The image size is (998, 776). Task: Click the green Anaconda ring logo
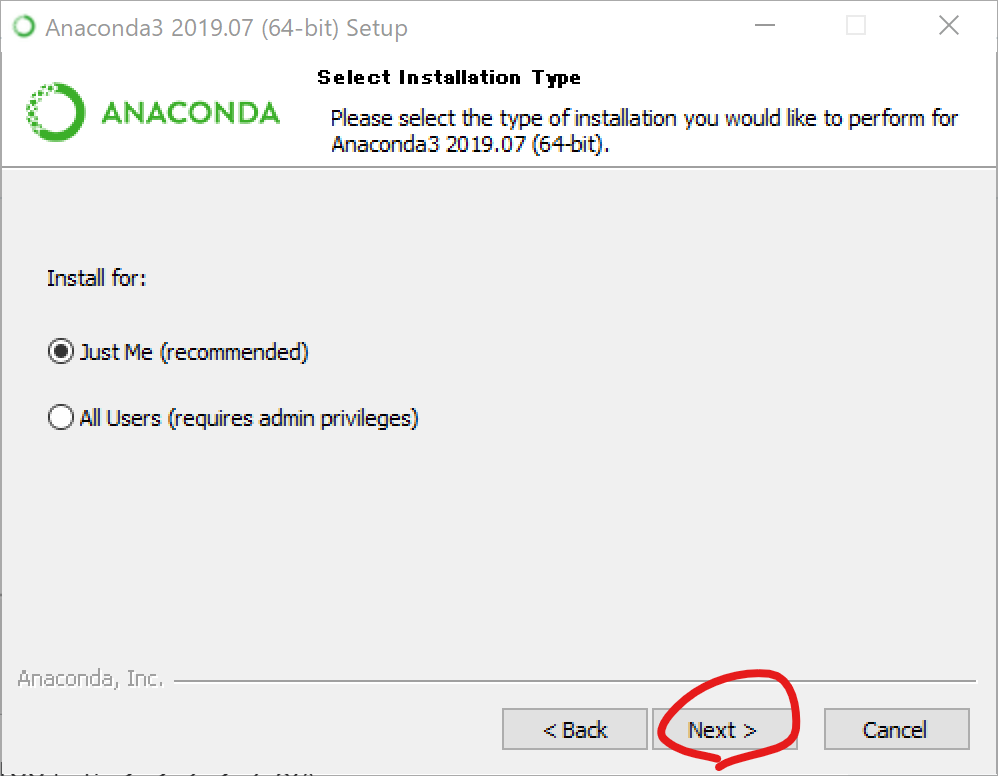click(55, 112)
